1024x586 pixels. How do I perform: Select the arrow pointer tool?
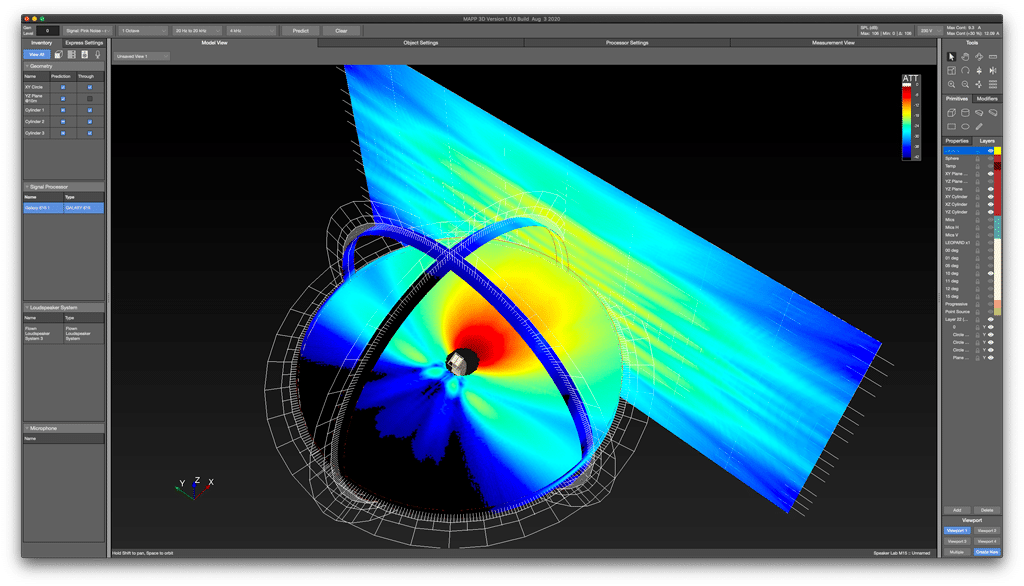tap(951, 57)
